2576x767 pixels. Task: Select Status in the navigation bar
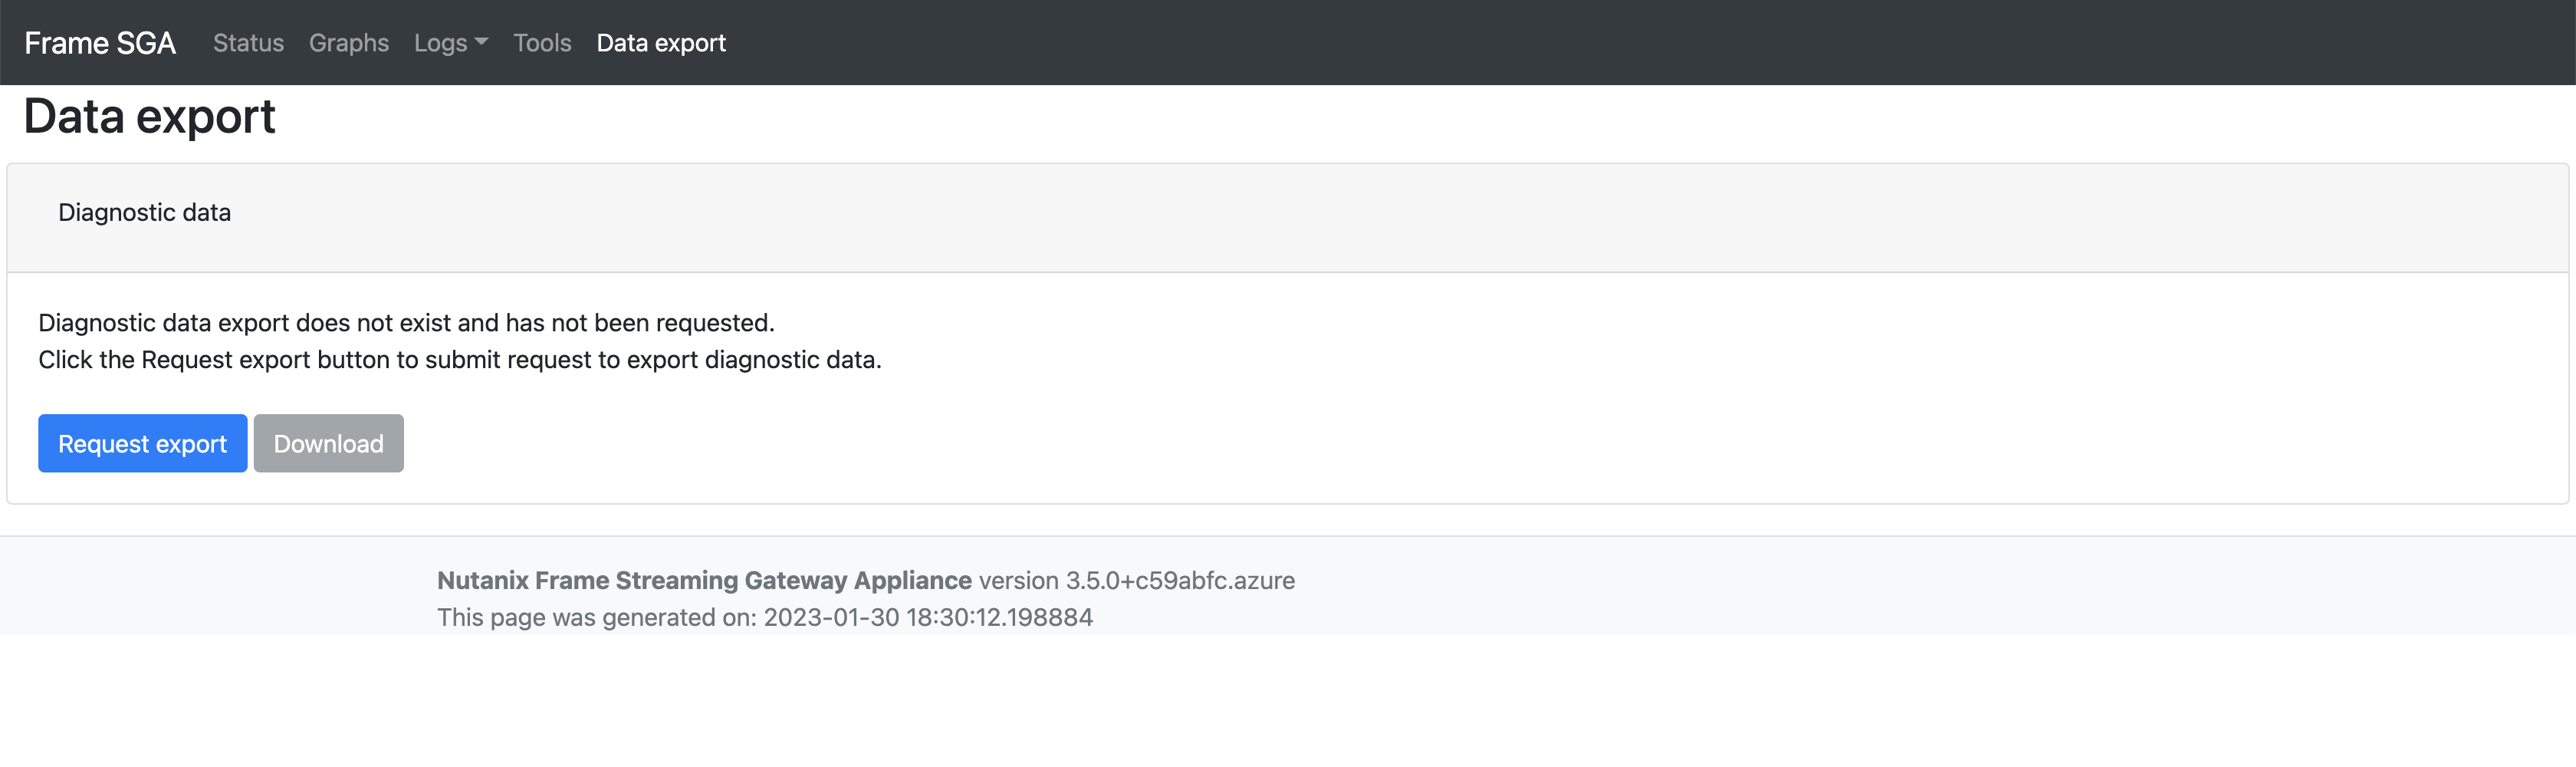pos(248,42)
